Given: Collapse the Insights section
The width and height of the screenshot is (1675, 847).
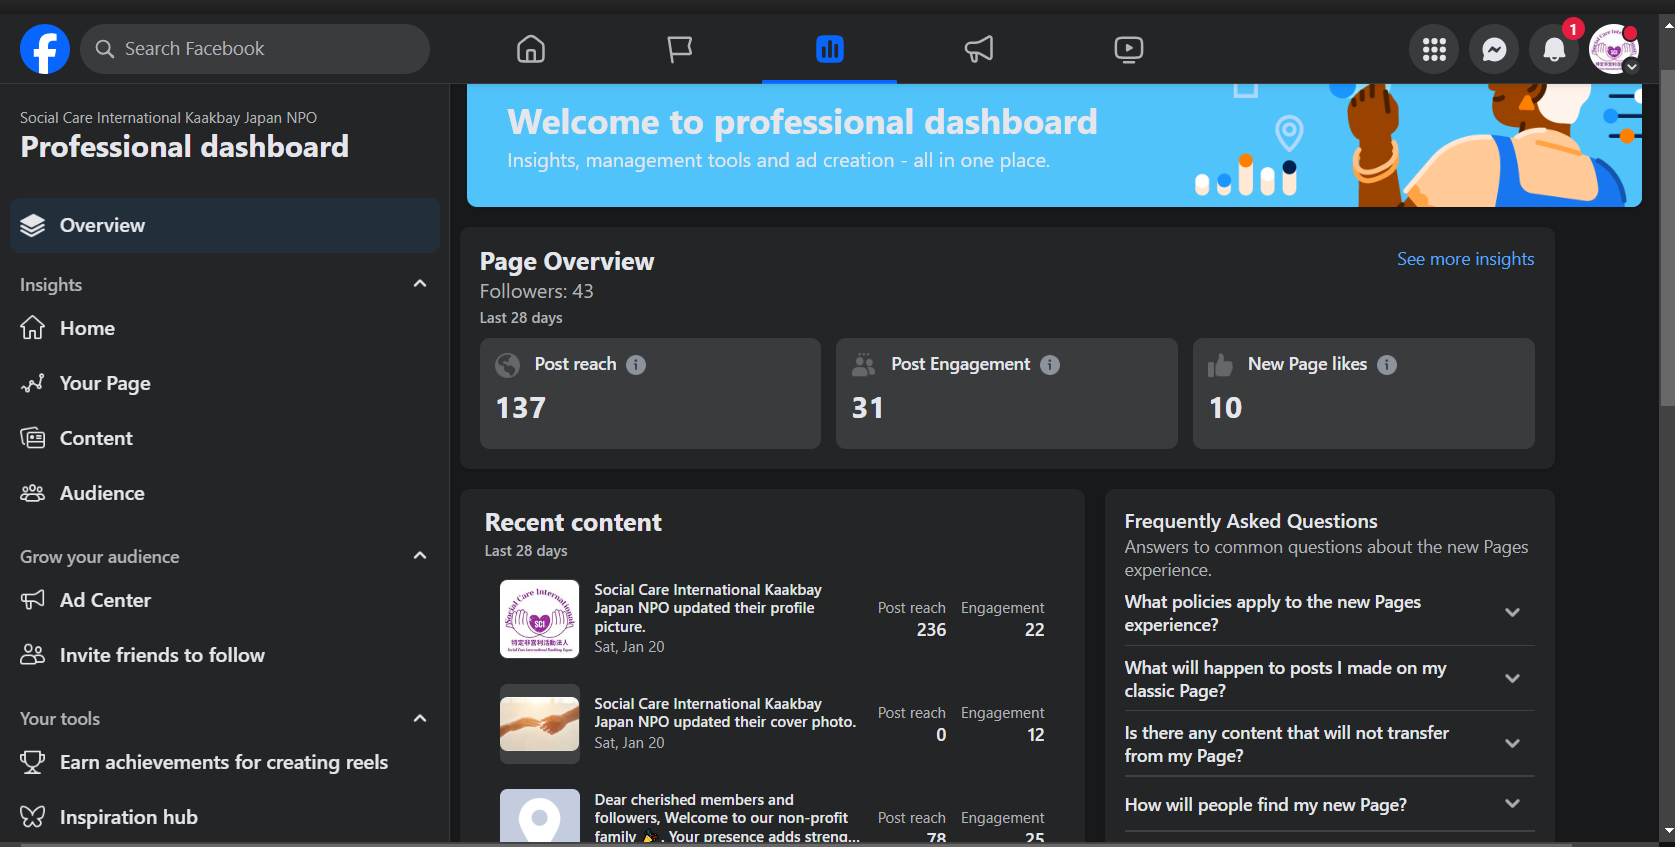Looking at the screenshot, I should coord(420,284).
